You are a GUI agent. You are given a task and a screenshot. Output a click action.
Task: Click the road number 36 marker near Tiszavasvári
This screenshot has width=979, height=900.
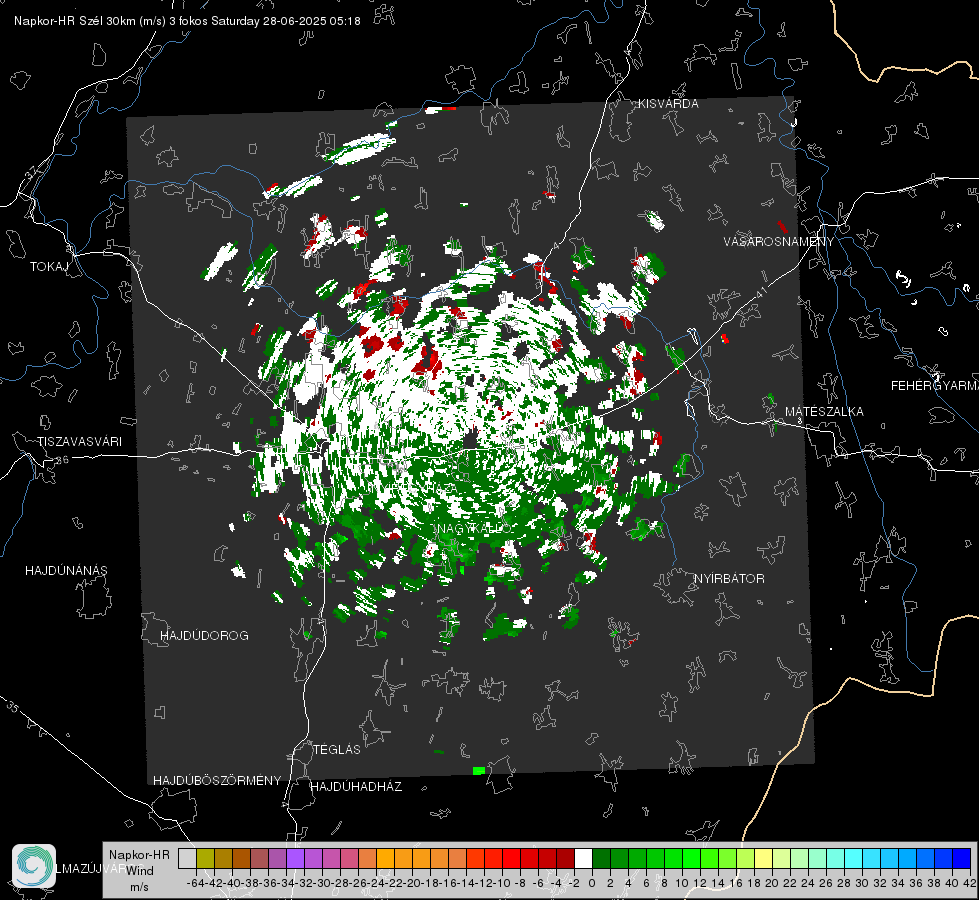coord(62,460)
